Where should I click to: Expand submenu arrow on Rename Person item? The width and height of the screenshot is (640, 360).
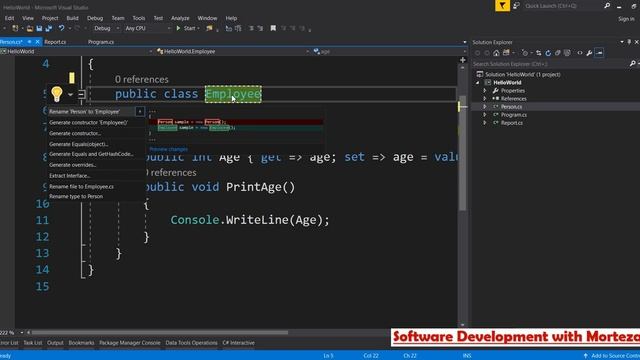[x=140, y=111]
